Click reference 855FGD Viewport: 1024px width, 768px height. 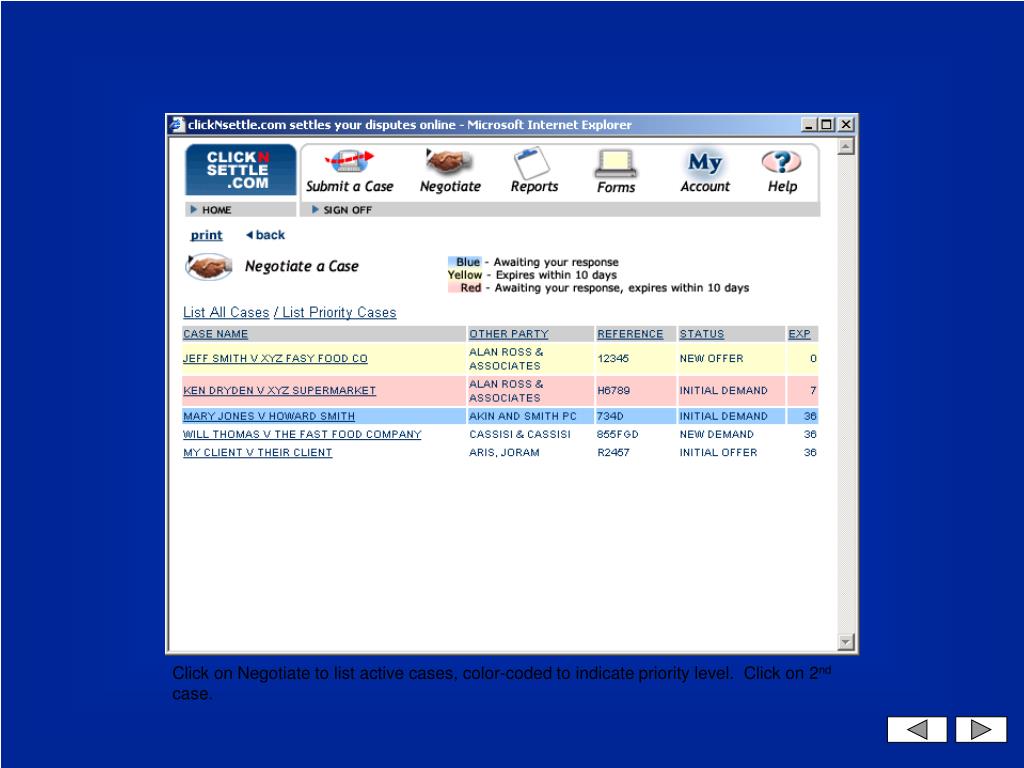pos(618,434)
